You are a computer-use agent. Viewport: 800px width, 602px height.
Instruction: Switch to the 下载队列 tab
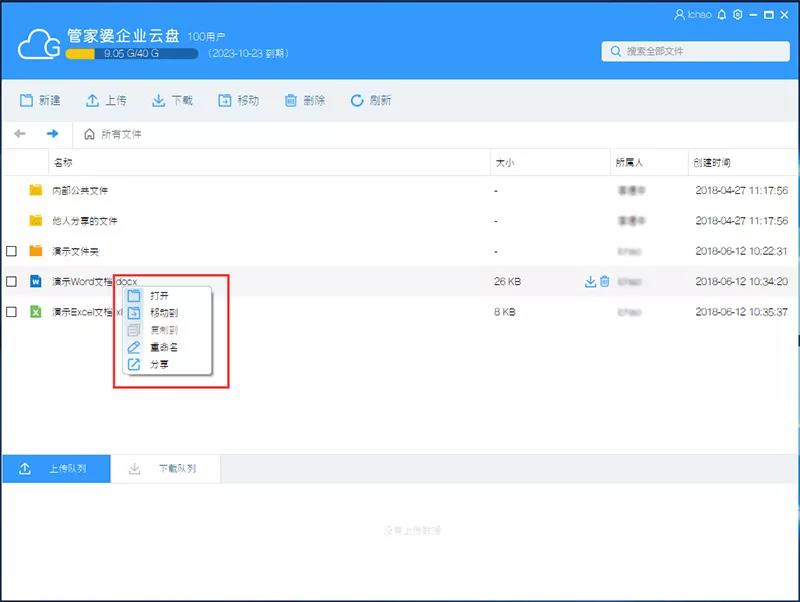pos(166,468)
